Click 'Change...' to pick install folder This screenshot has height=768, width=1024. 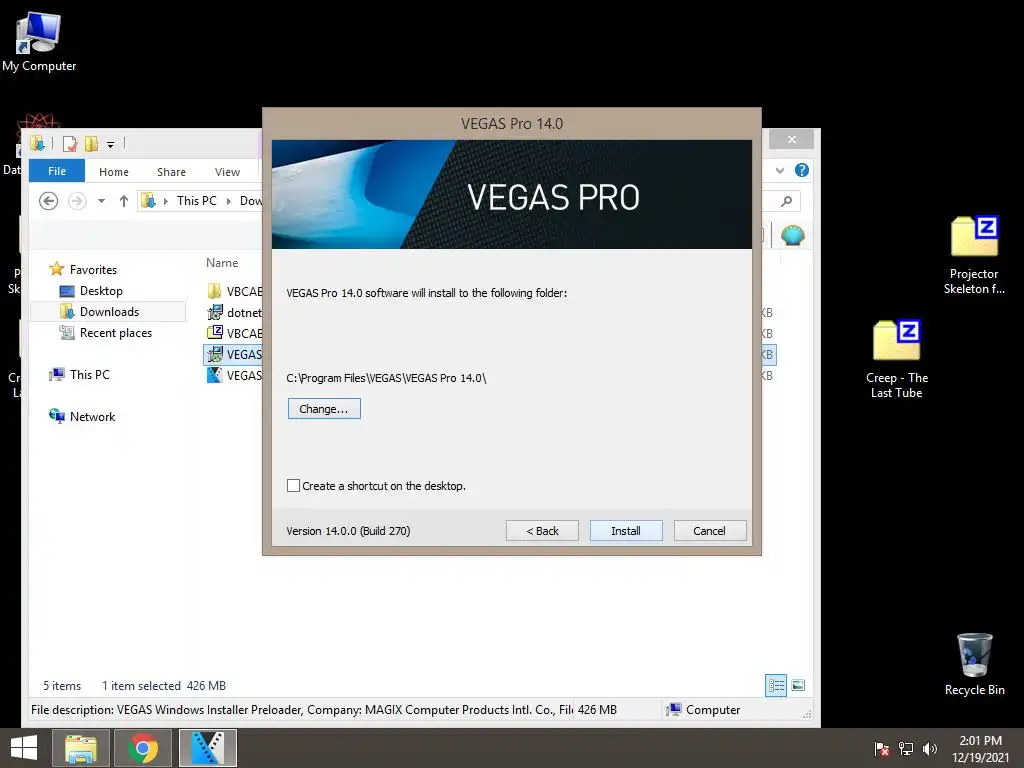[x=324, y=409]
